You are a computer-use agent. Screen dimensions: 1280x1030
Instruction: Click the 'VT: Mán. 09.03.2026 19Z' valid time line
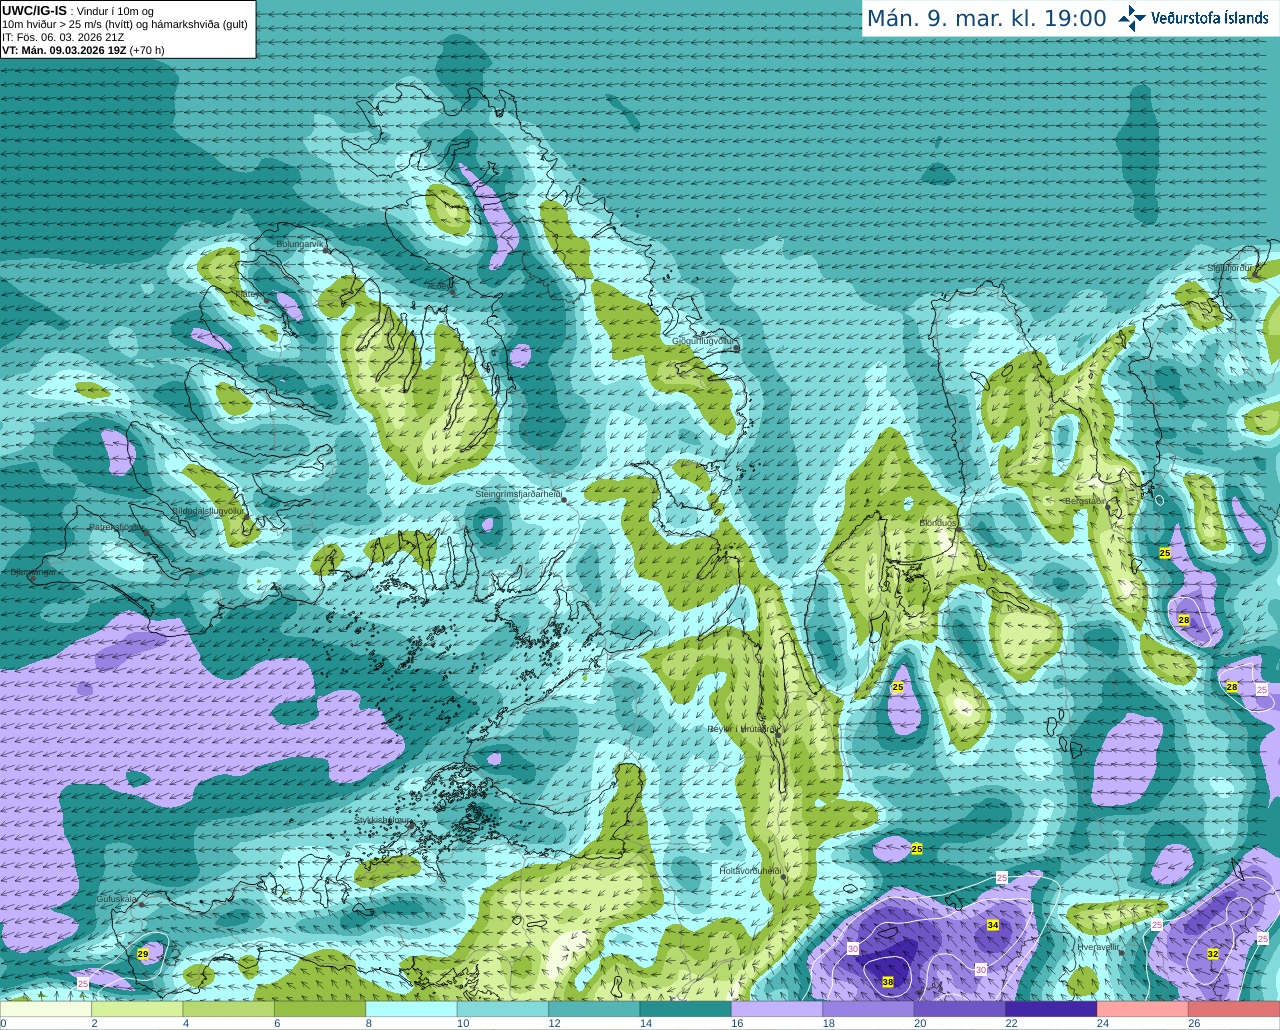[x=83, y=50]
